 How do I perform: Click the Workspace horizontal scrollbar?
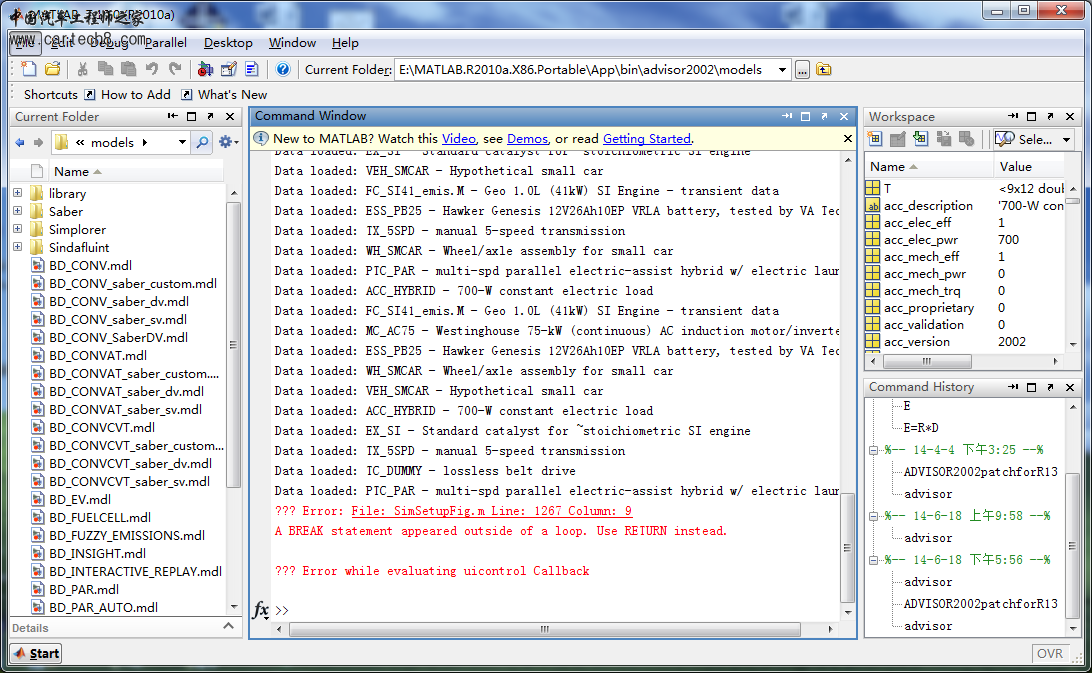point(927,361)
